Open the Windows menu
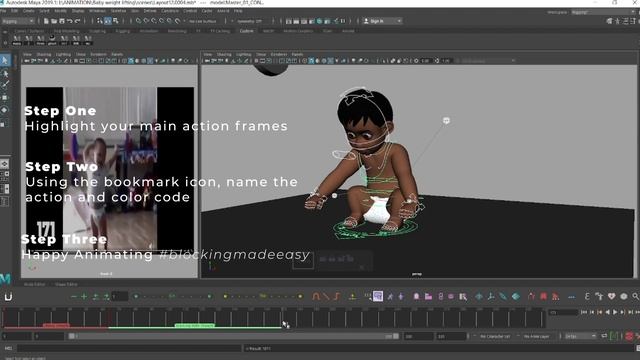 point(97,11)
